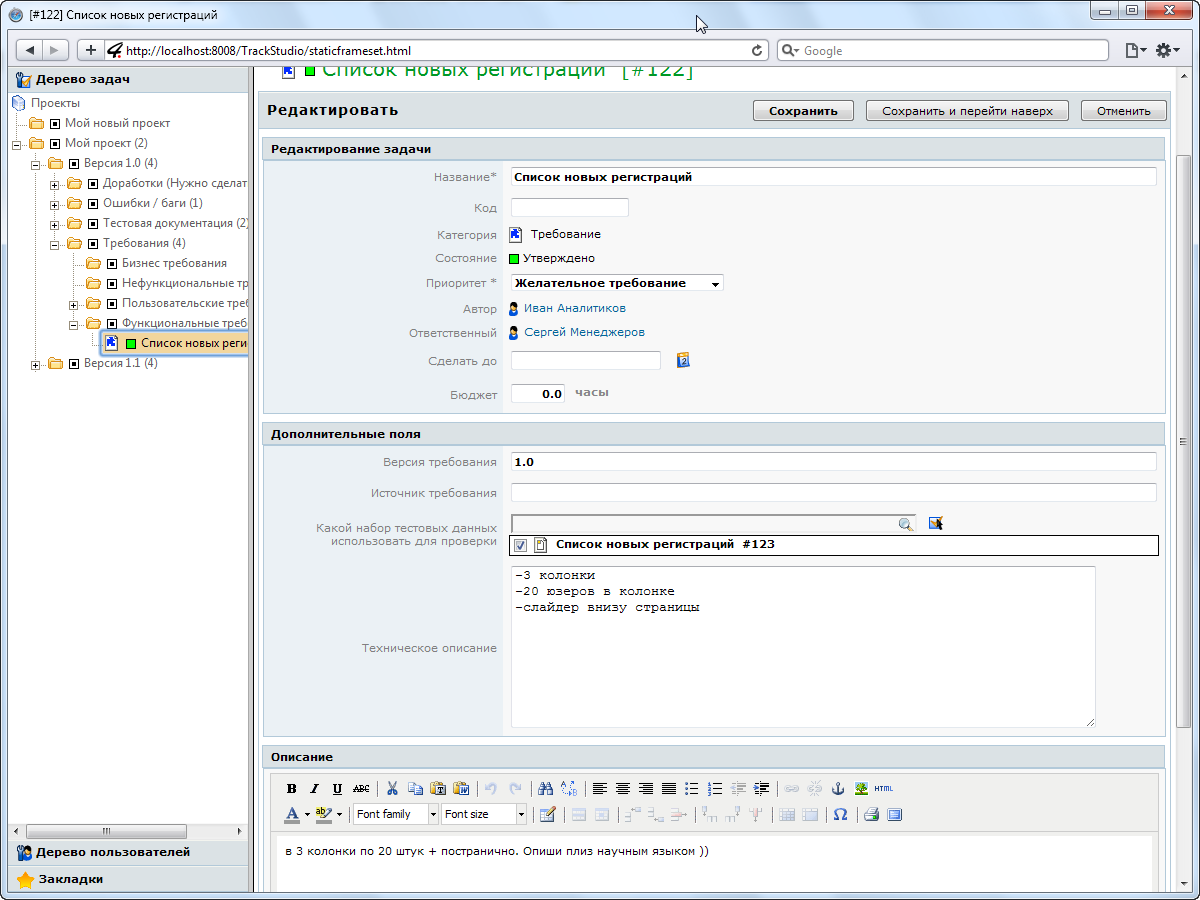Print description with printer icon
Viewport: 1200px width, 900px height.
tap(871, 814)
